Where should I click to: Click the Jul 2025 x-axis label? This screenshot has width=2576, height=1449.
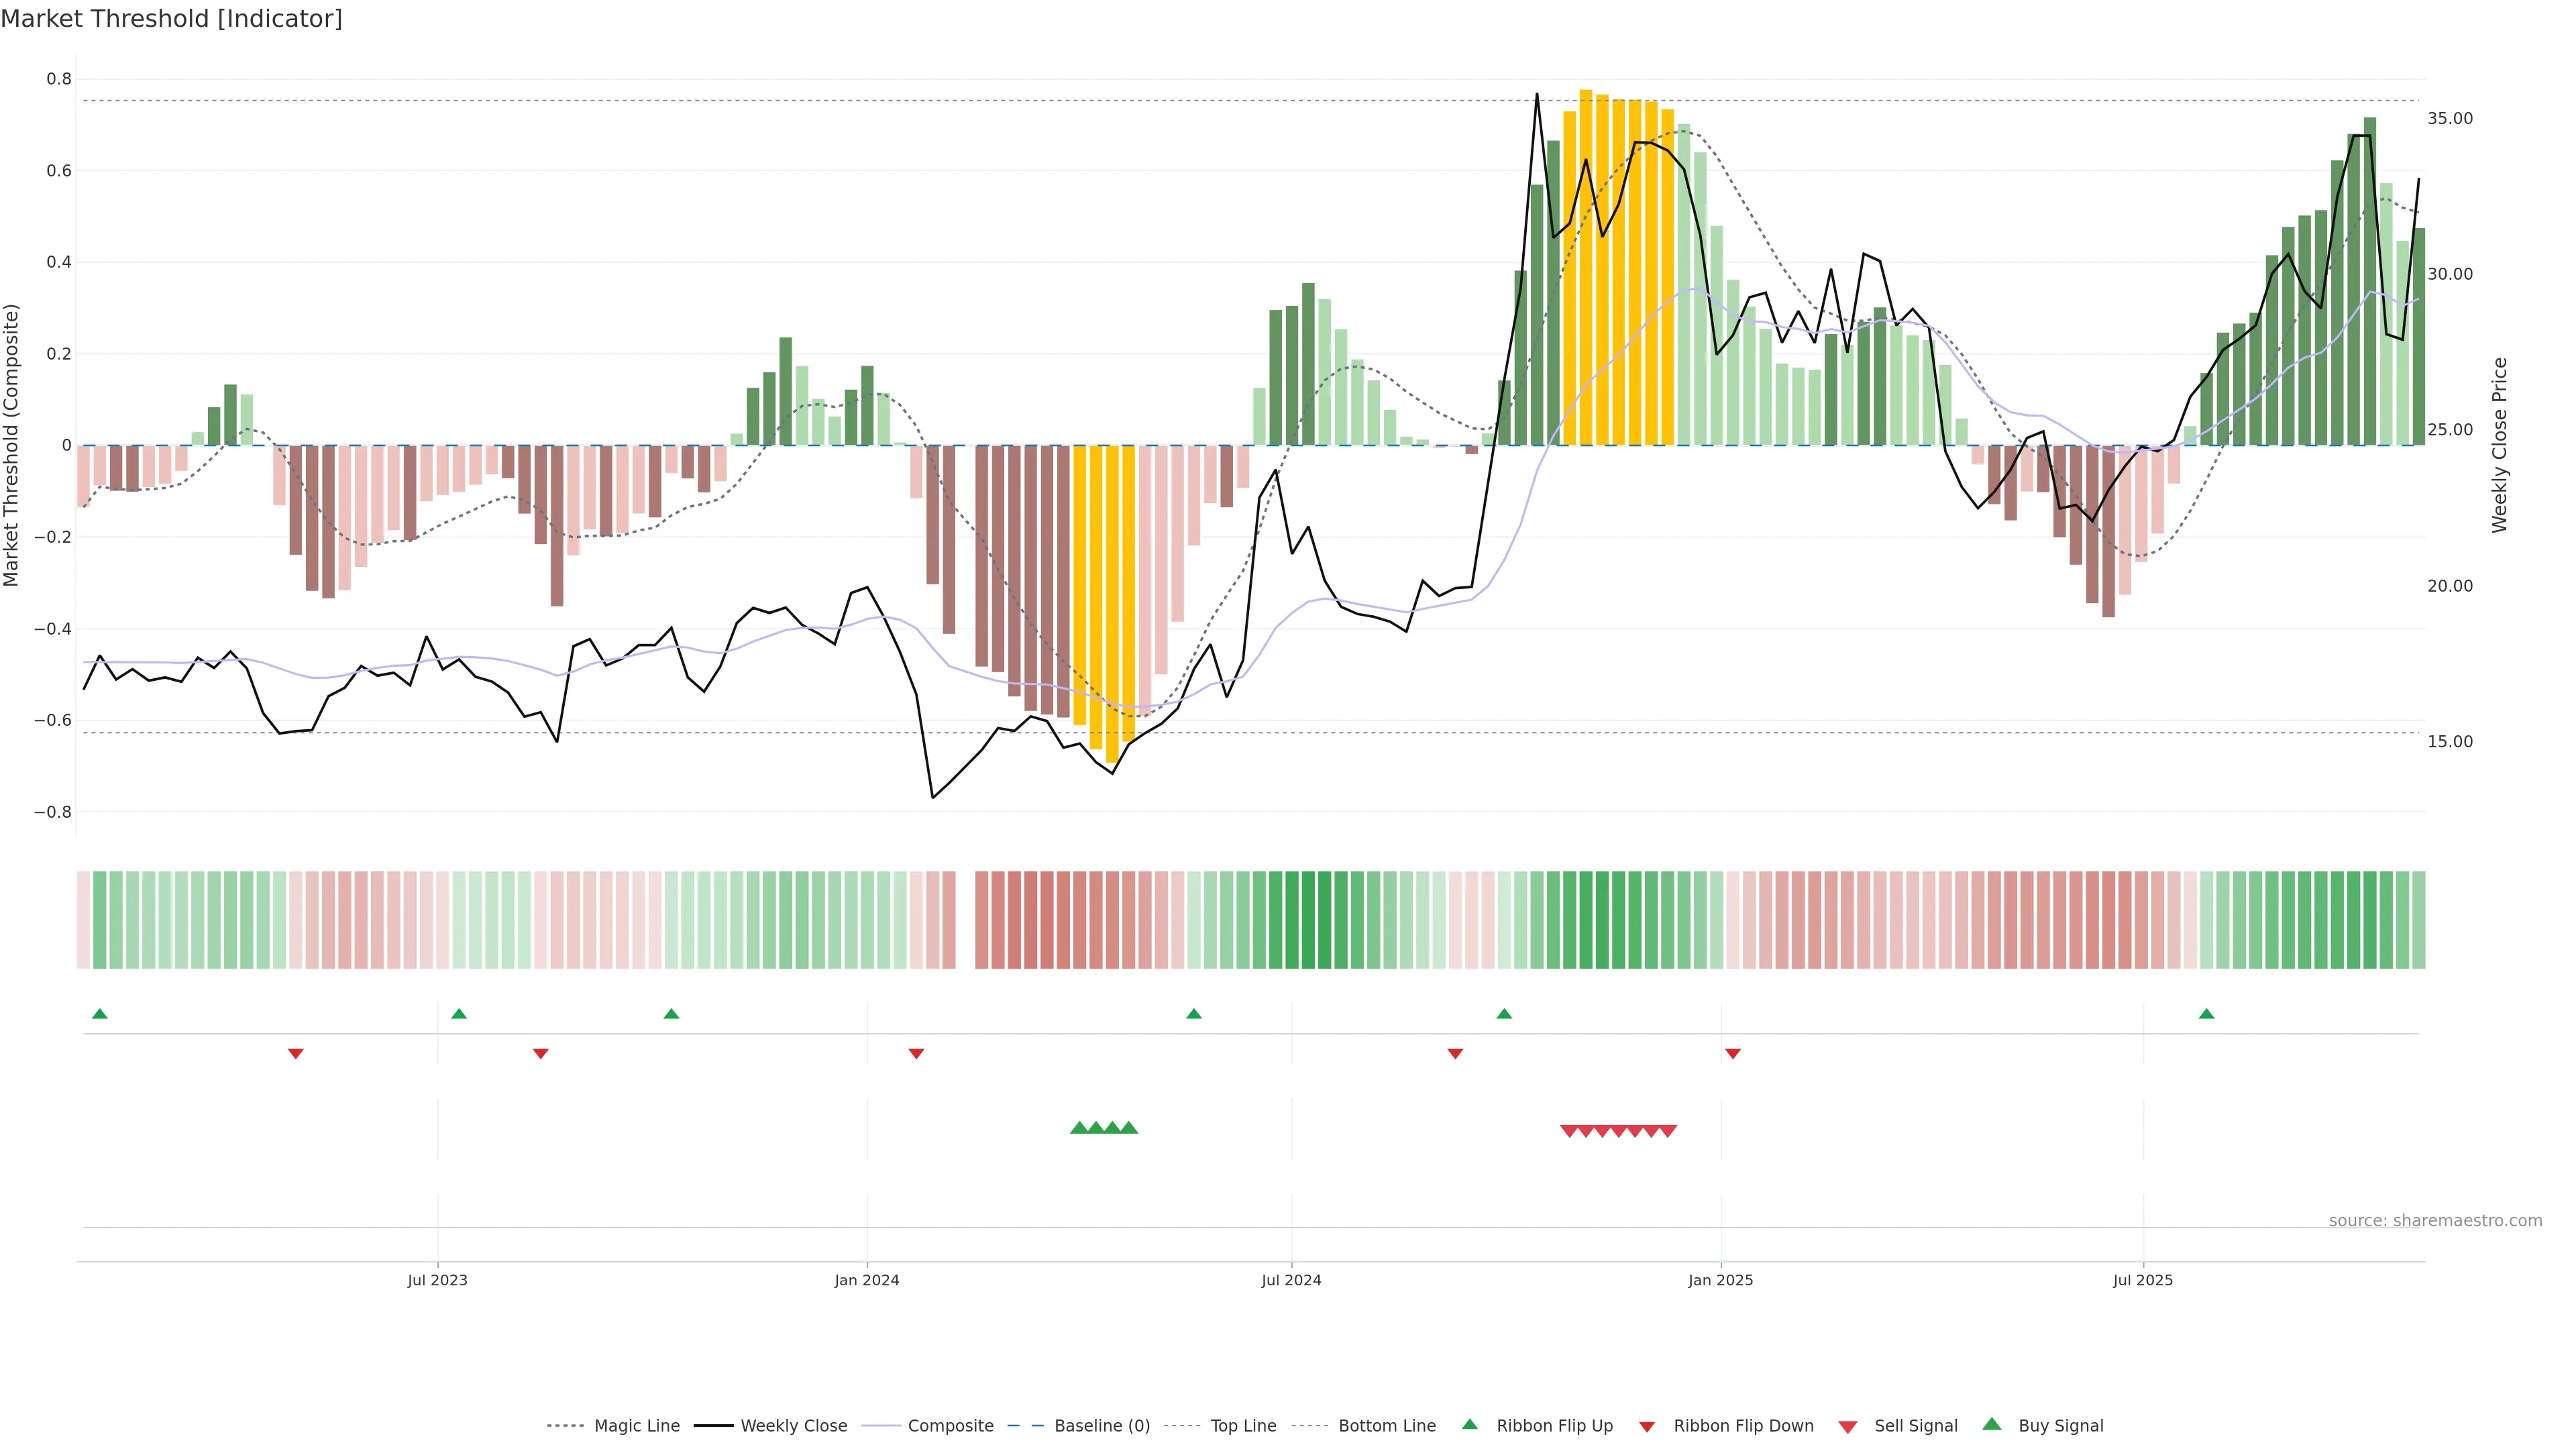pos(2142,1280)
